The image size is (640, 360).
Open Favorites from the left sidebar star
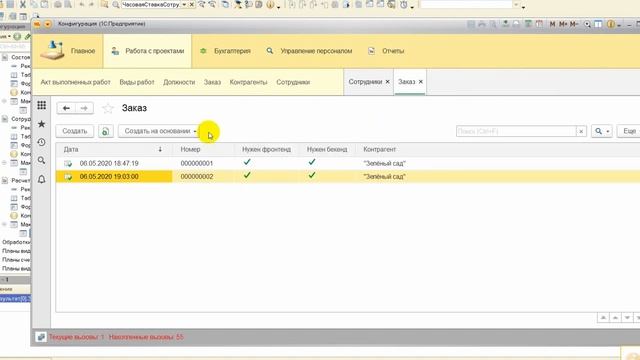[x=41, y=124]
